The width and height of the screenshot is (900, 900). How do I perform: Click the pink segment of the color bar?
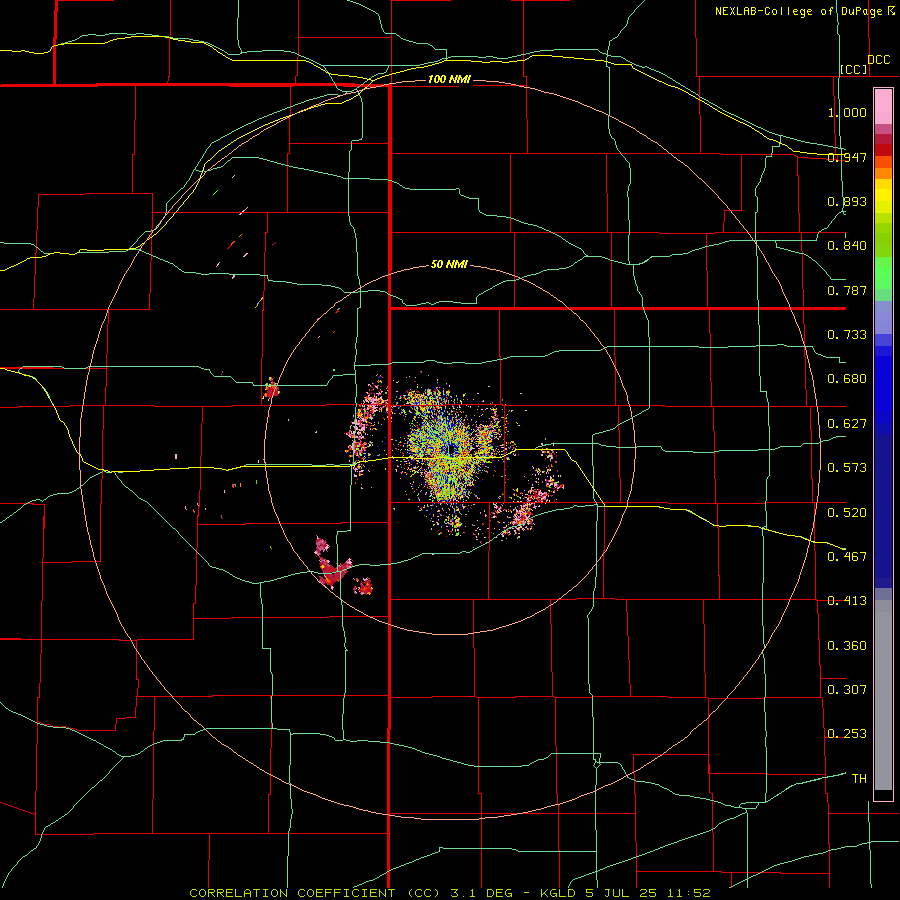click(x=883, y=107)
